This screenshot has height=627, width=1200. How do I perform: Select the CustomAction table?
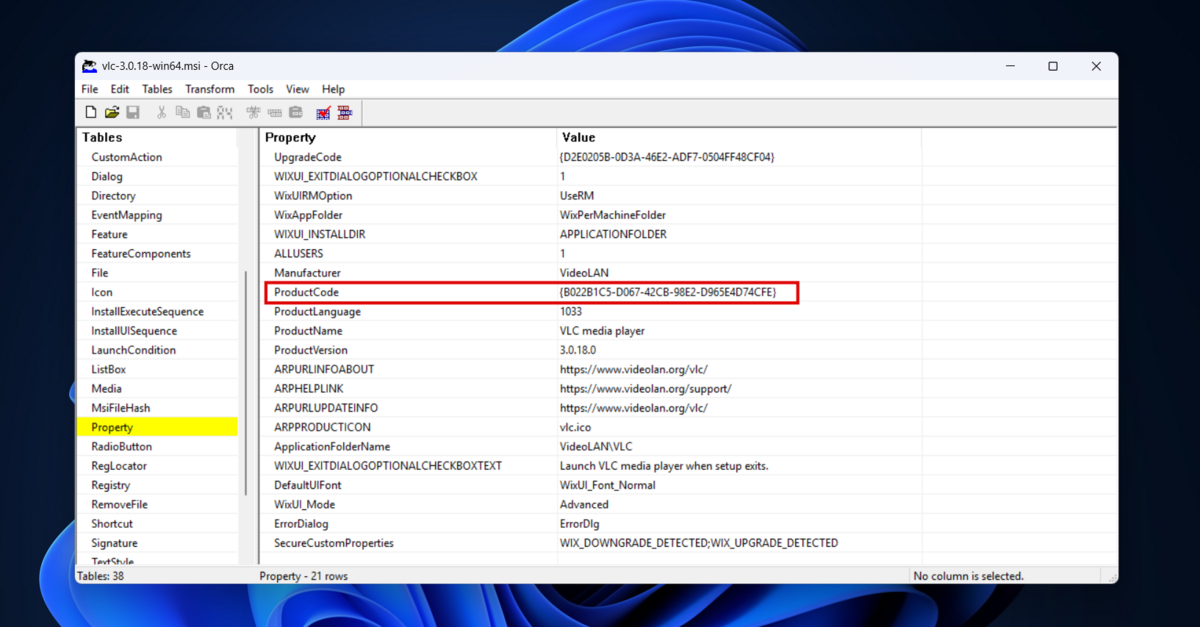pos(127,157)
